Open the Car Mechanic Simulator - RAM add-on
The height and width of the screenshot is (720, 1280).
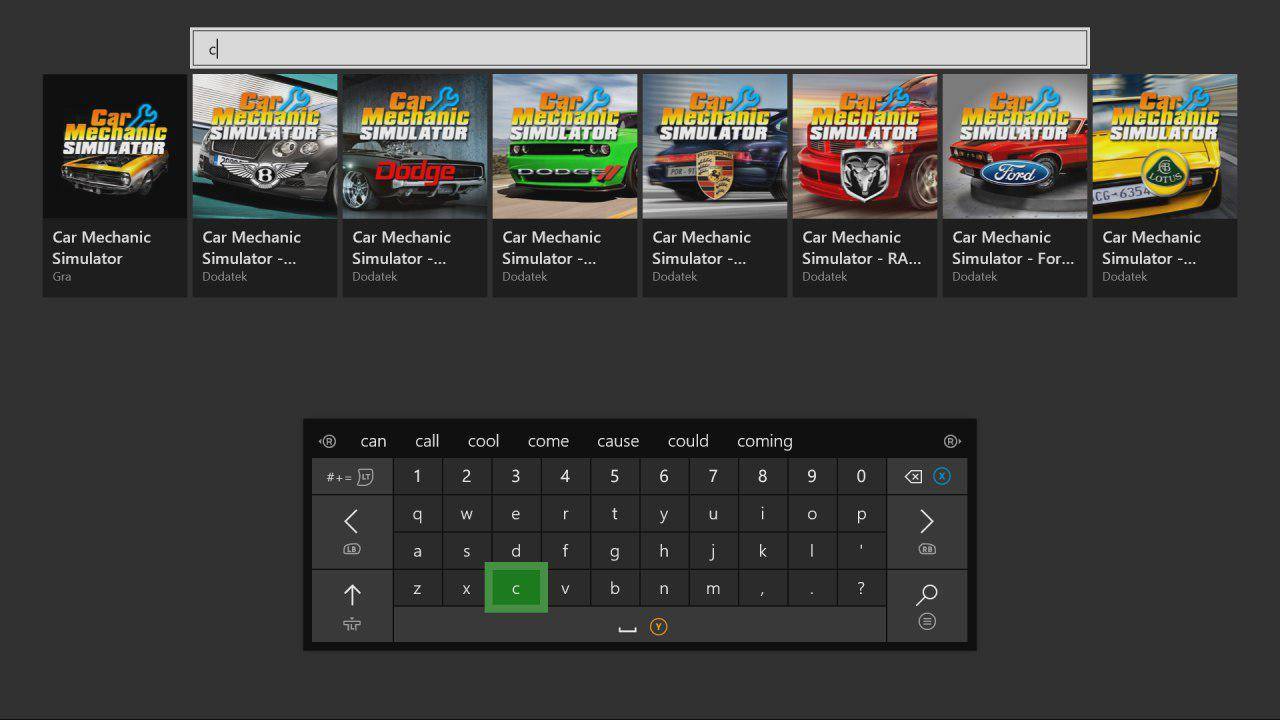865,185
